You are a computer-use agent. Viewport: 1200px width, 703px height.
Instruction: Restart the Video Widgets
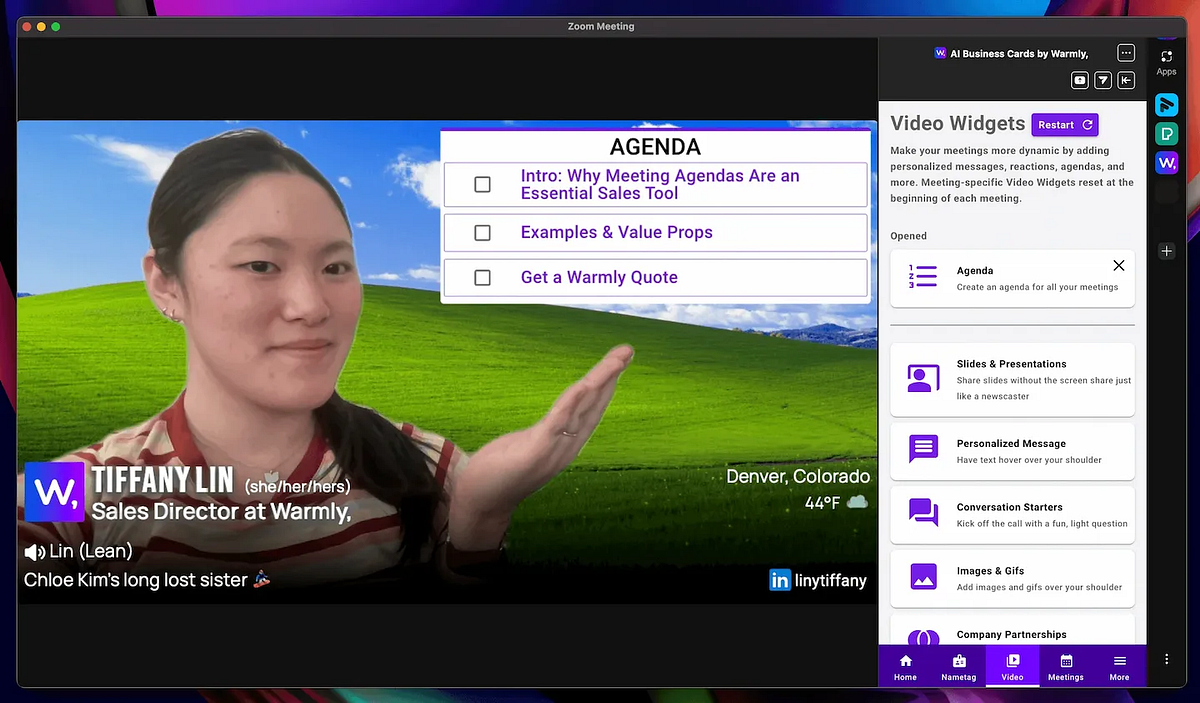(1065, 125)
